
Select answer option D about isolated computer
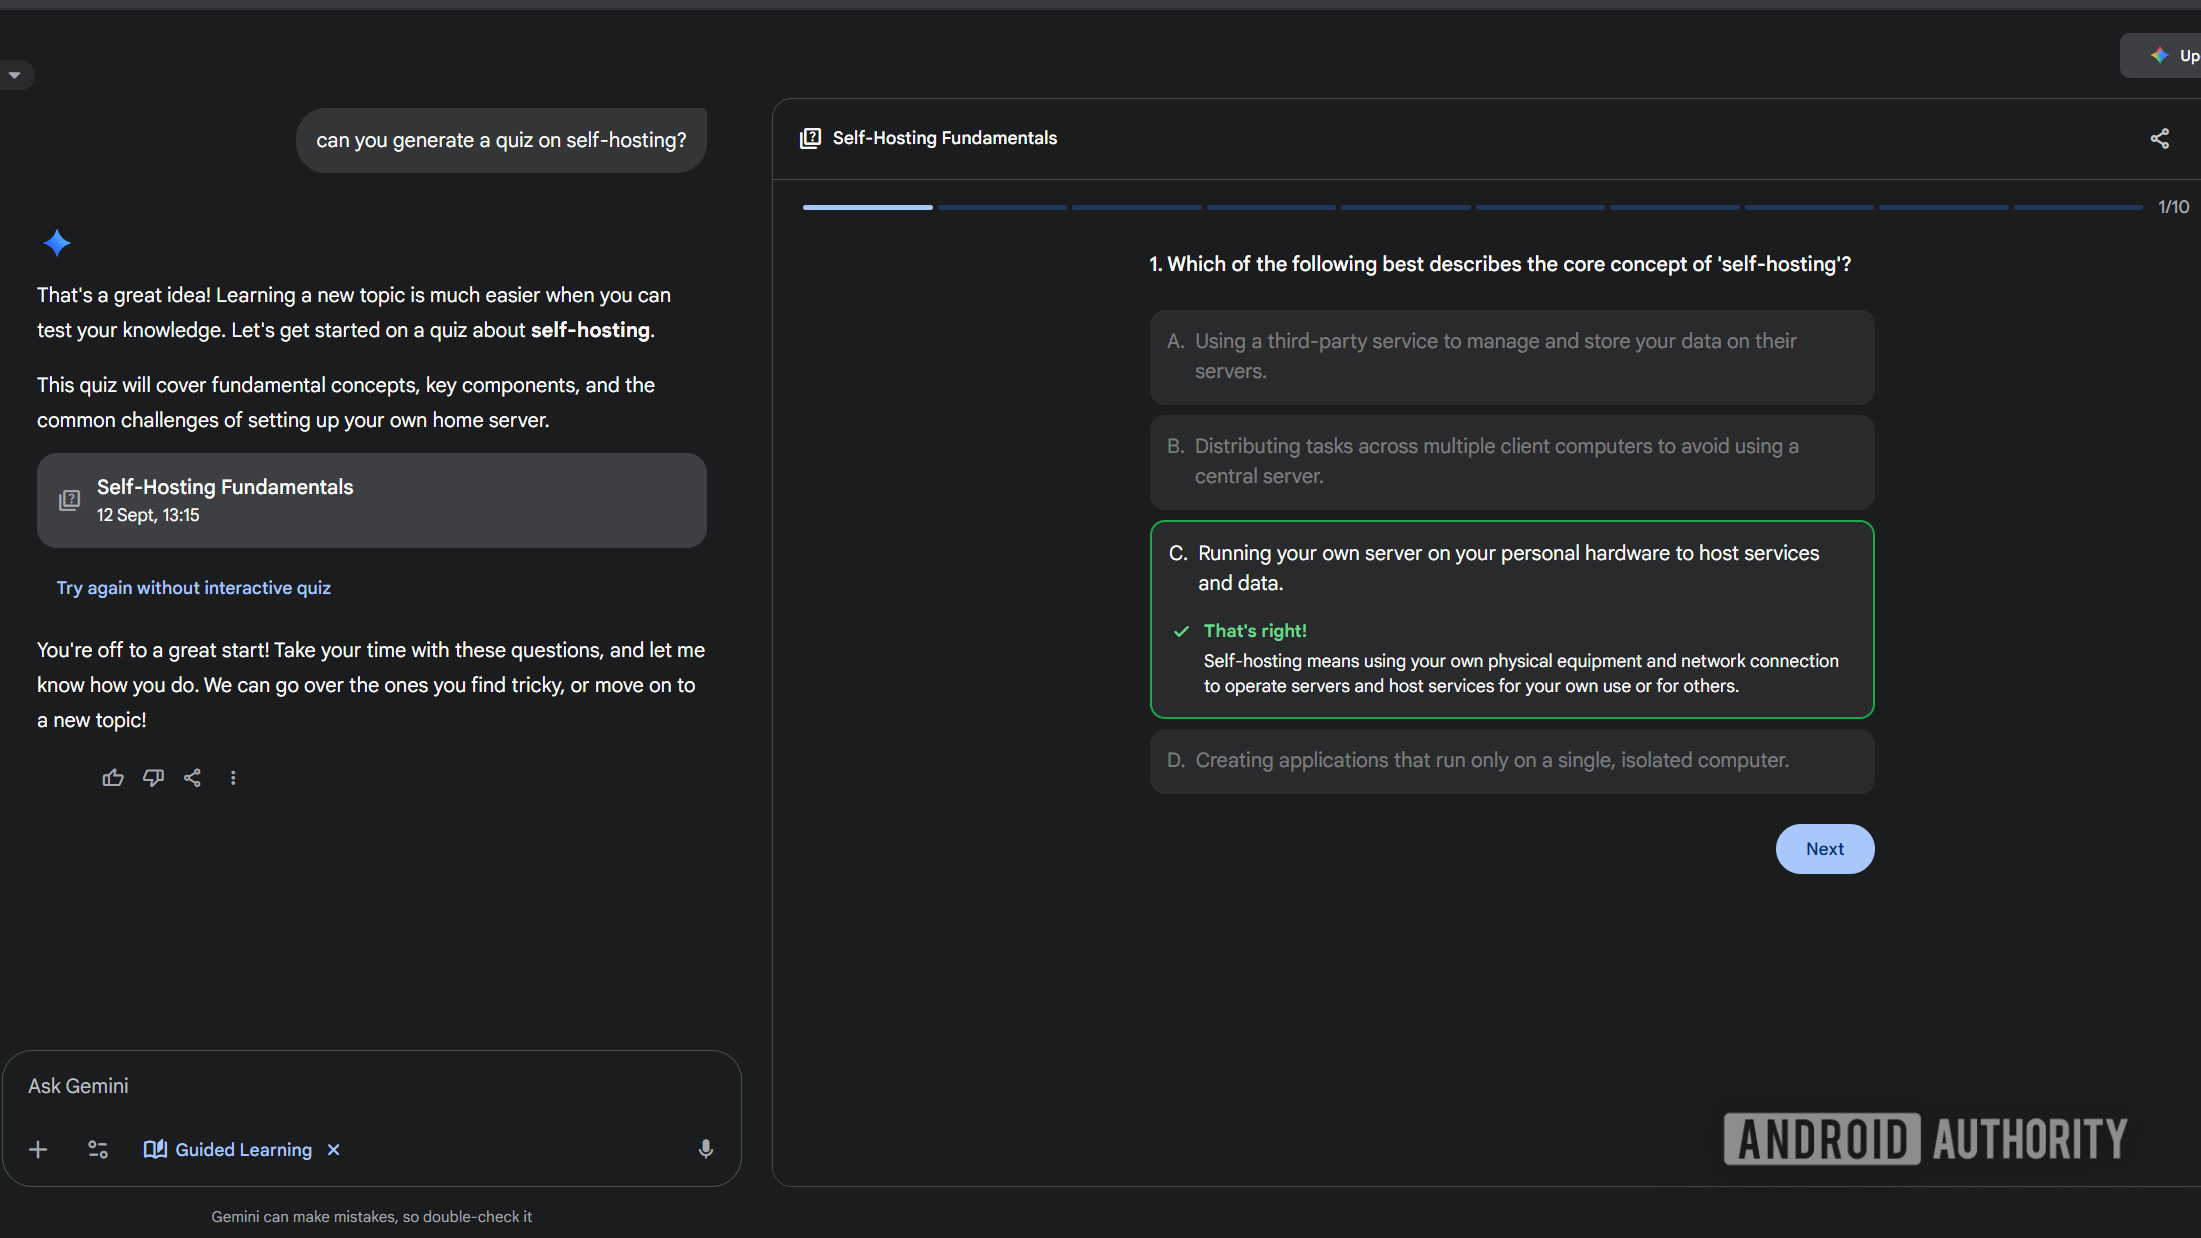click(x=1511, y=761)
